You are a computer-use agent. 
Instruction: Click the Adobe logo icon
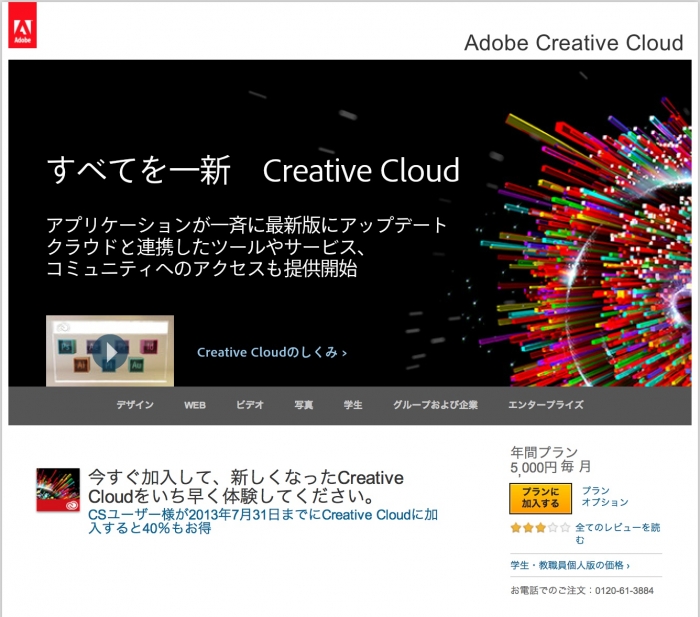coord(22,25)
